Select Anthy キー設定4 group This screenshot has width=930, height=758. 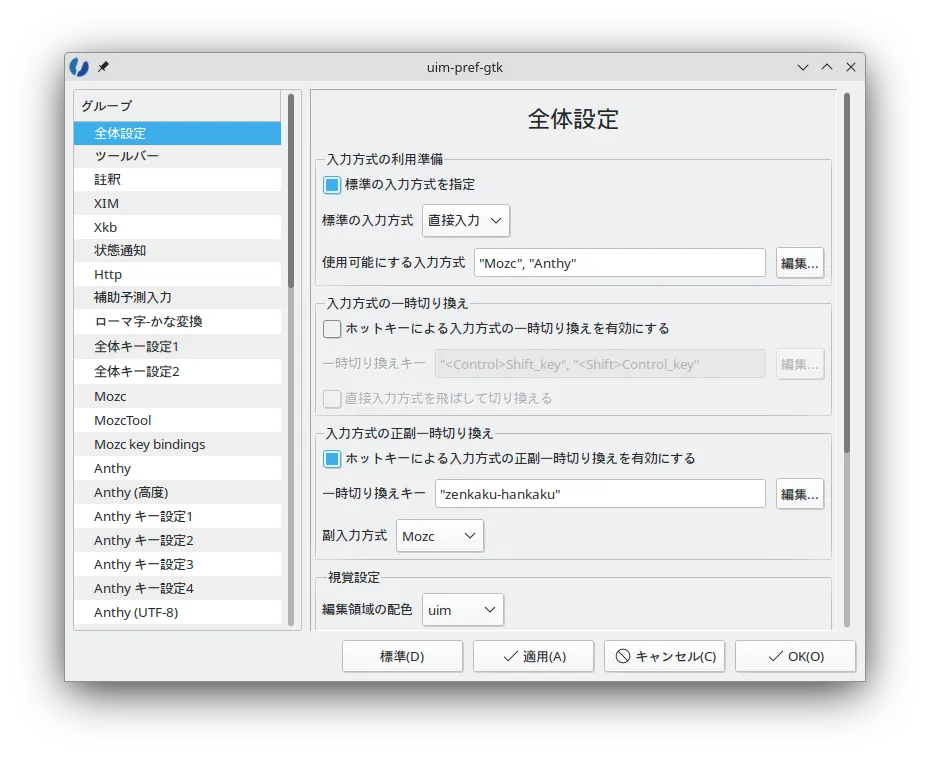click(x=177, y=588)
